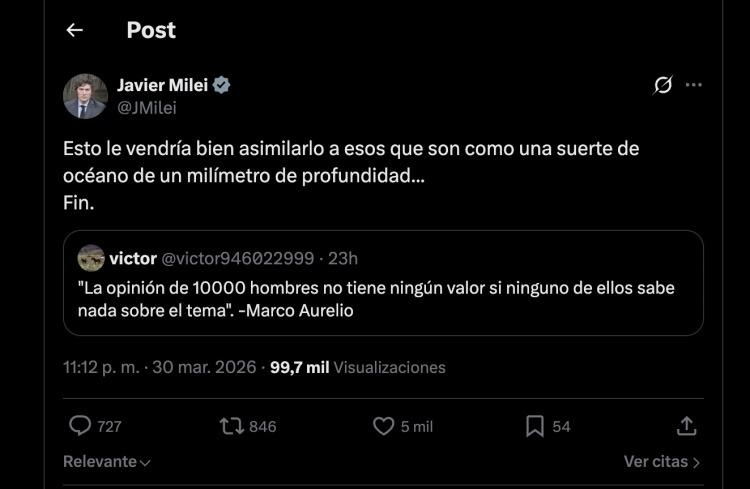
Task: Click the 11:12 p. m. post timestamp
Action: (x=102, y=367)
